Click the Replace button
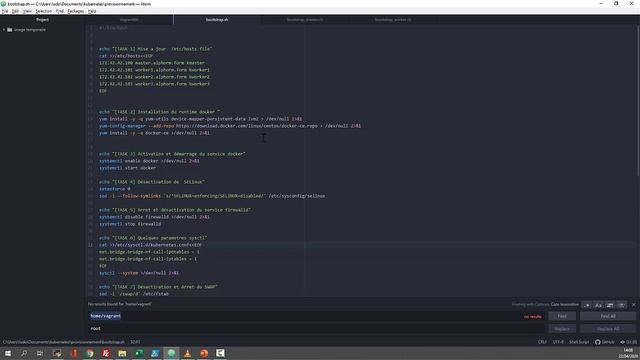The image size is (640, 360). click(x=562, y=329)
